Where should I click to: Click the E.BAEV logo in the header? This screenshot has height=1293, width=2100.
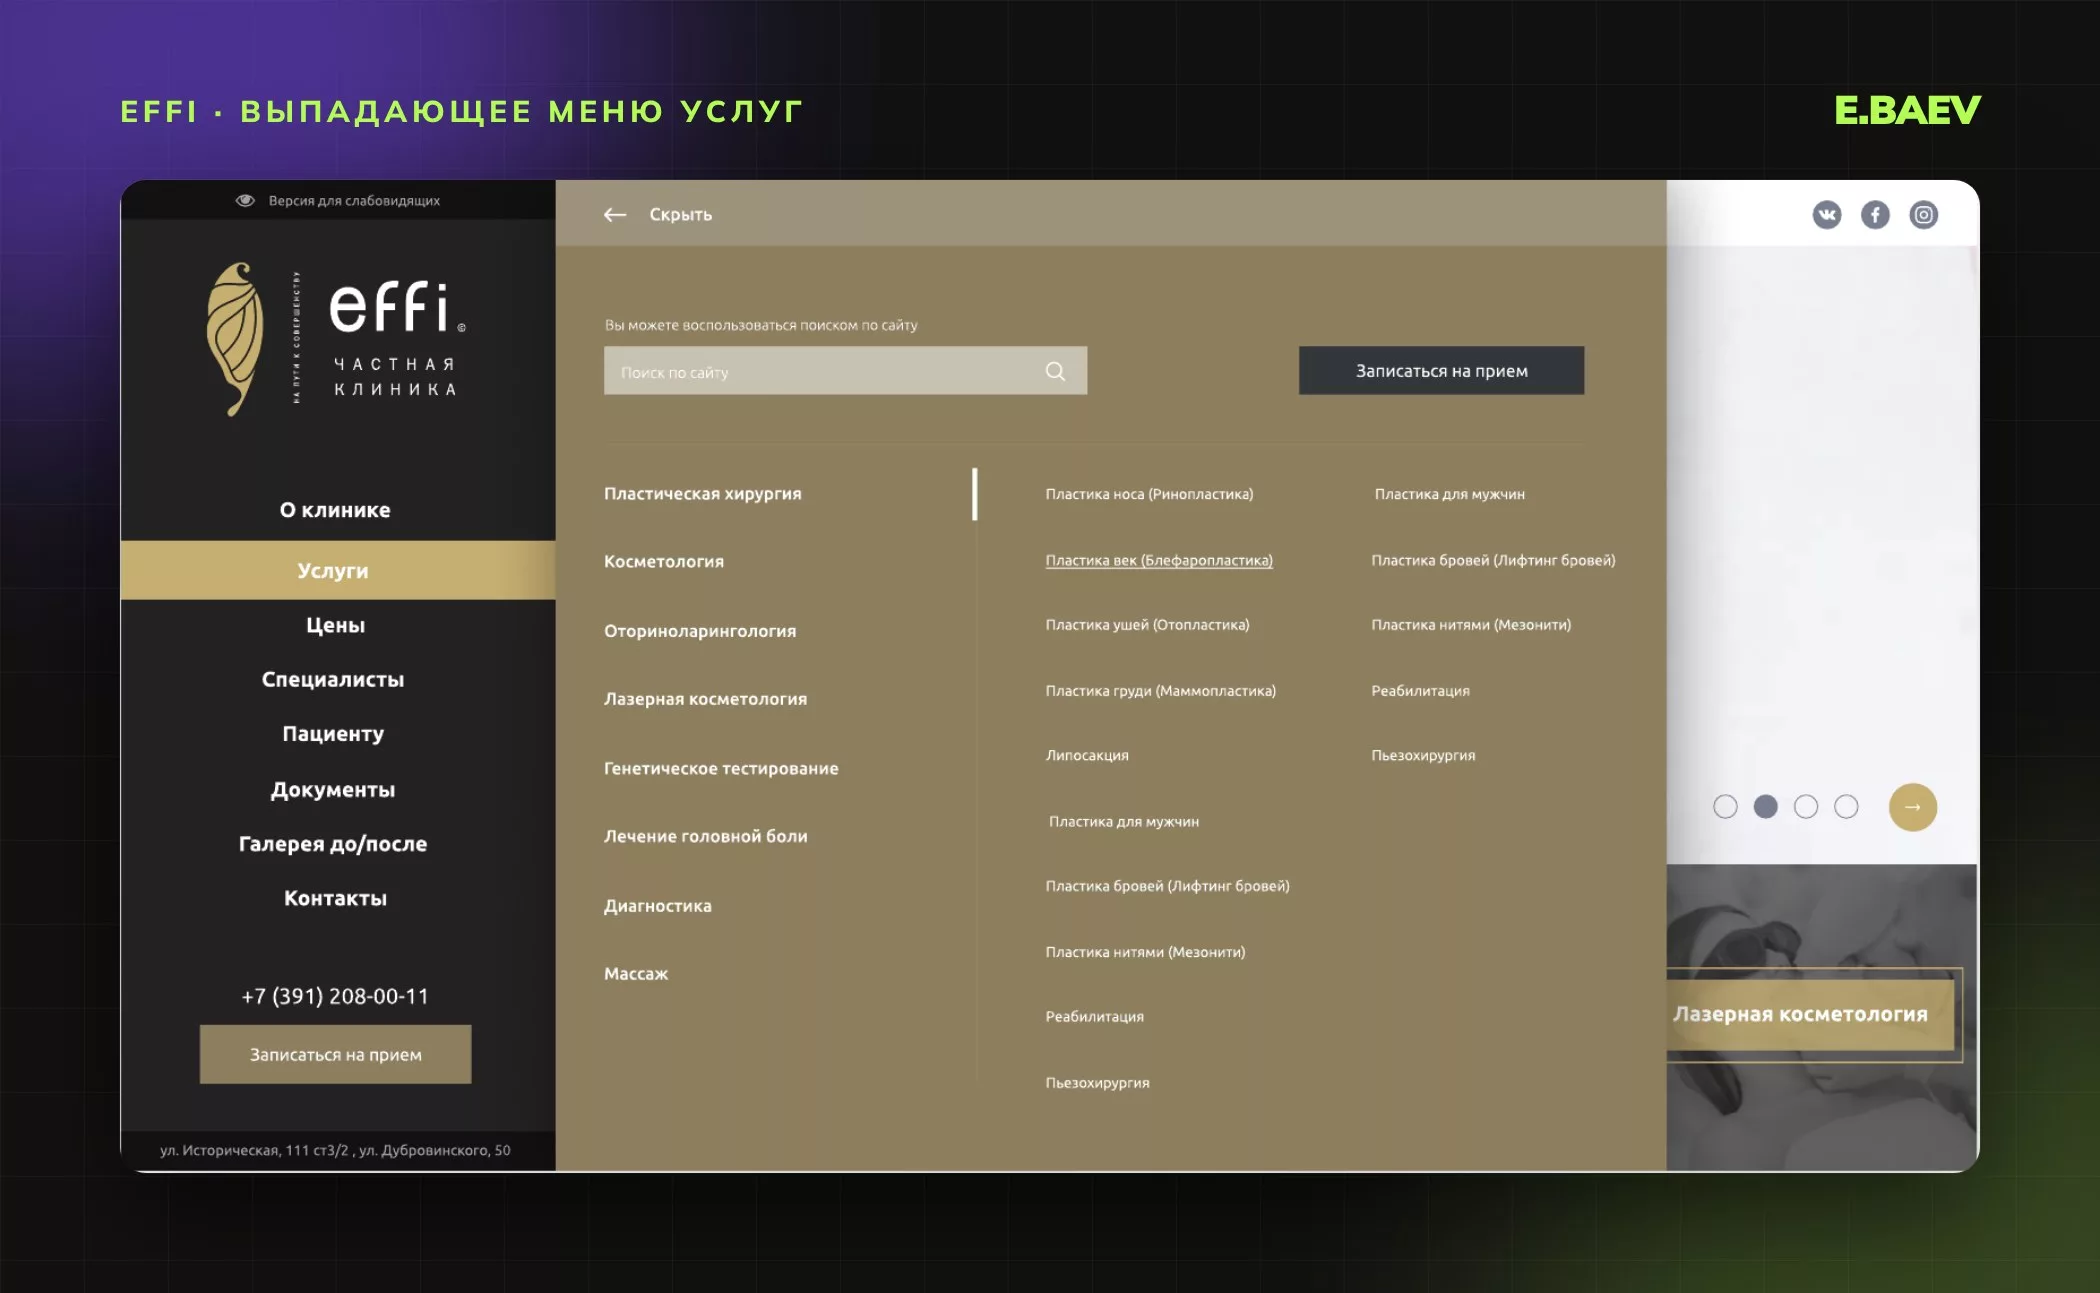1906,110
